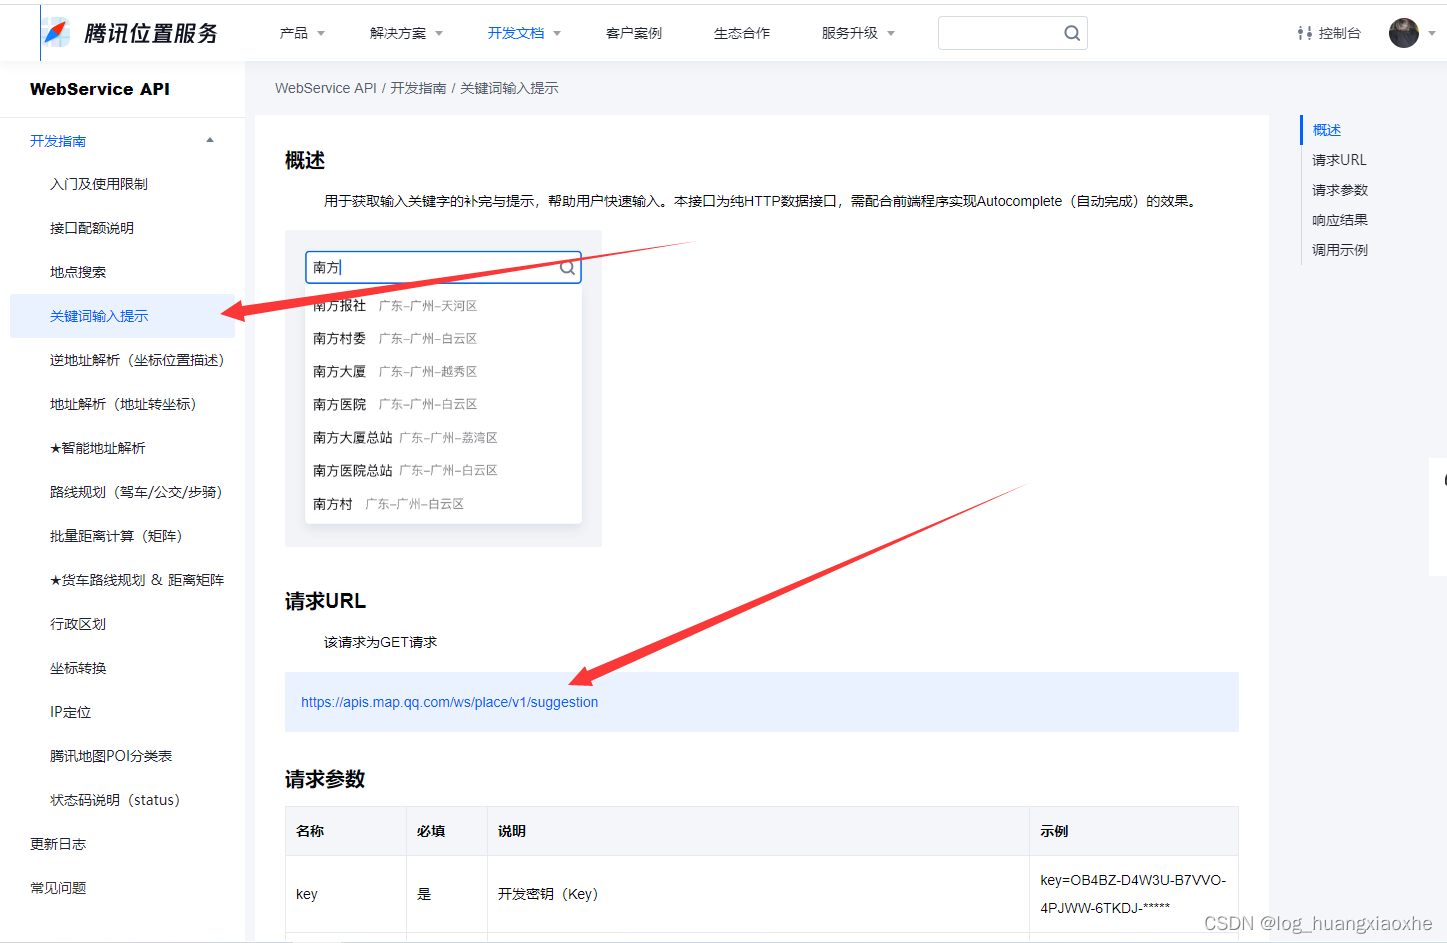The image size is (1447, 943).
Task: Jump to 概述 in page outline
Action: click(1327, 130)
